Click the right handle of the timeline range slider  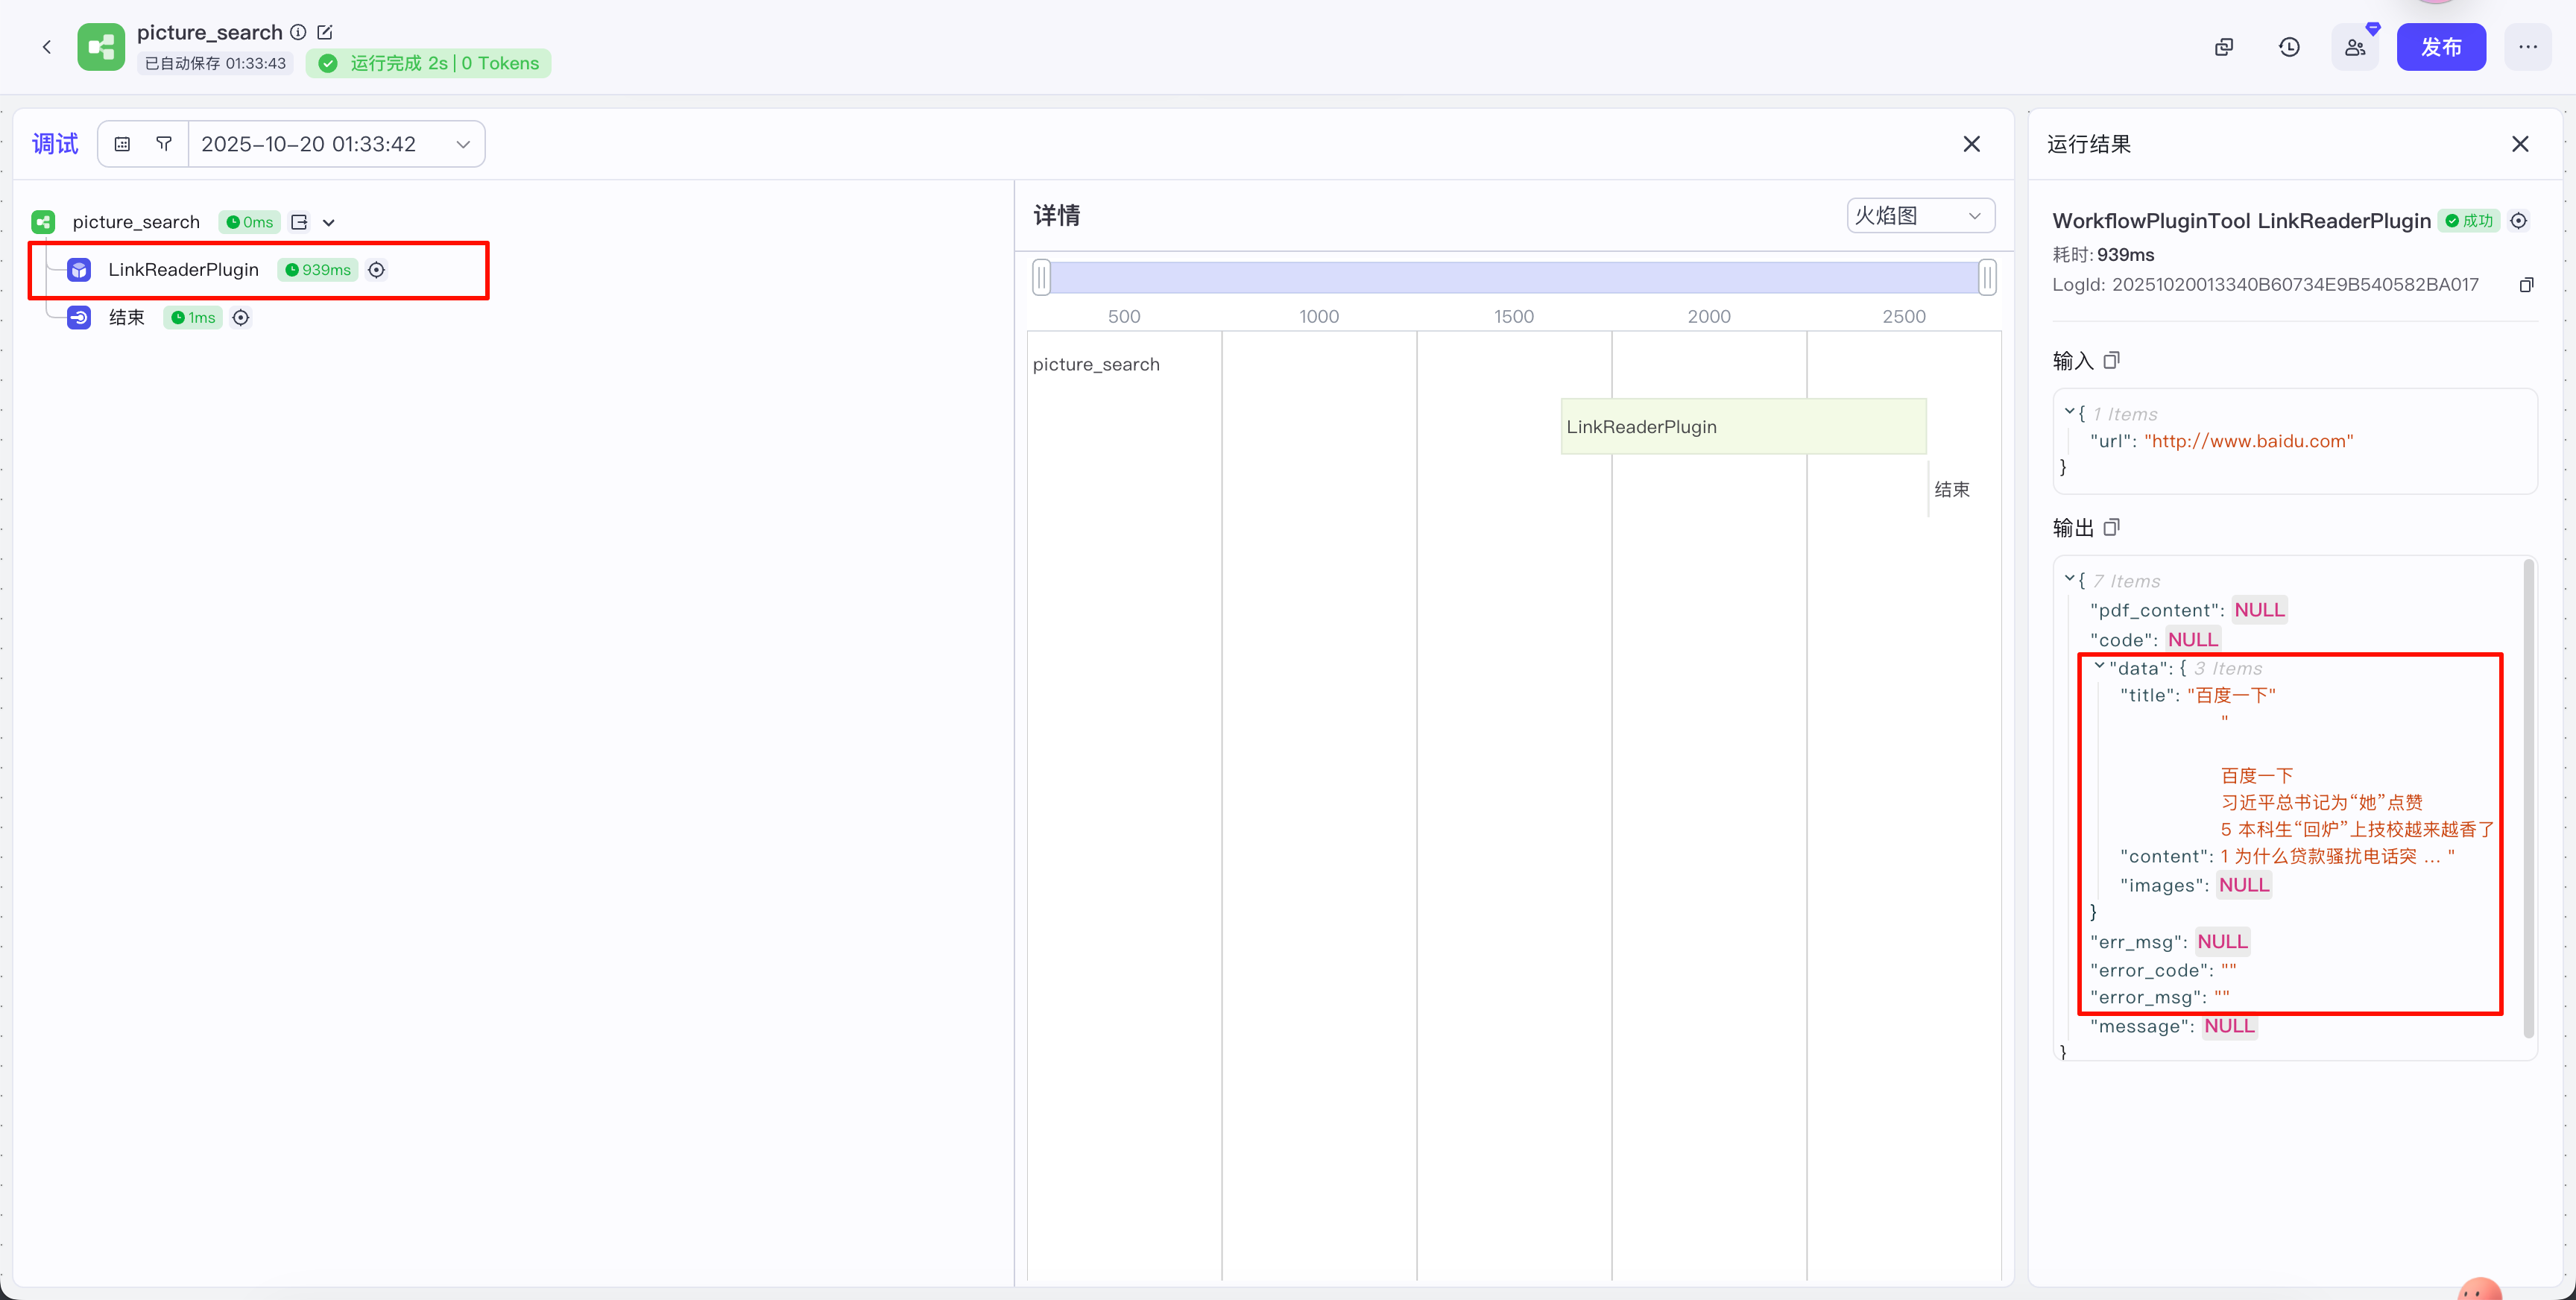(x=1987, y=277)
